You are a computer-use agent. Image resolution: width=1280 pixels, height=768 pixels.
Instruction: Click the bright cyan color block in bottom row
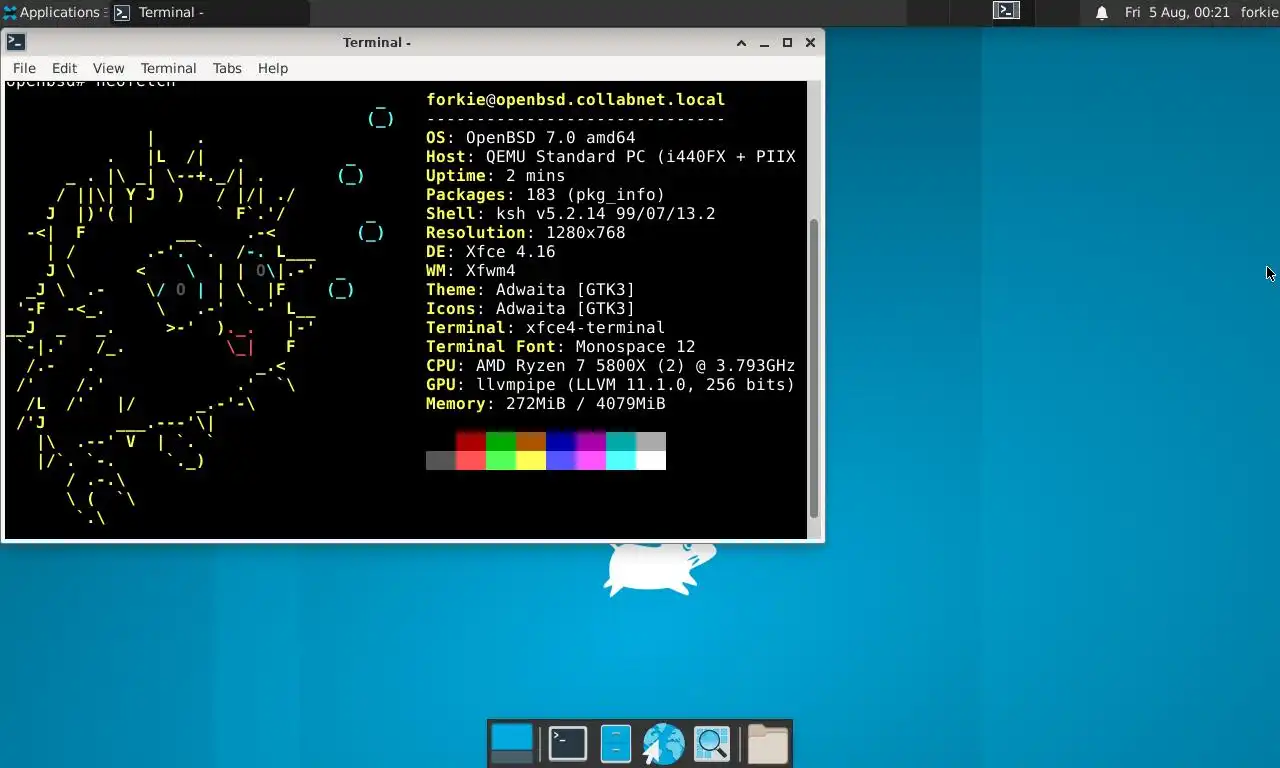point(621,460)
